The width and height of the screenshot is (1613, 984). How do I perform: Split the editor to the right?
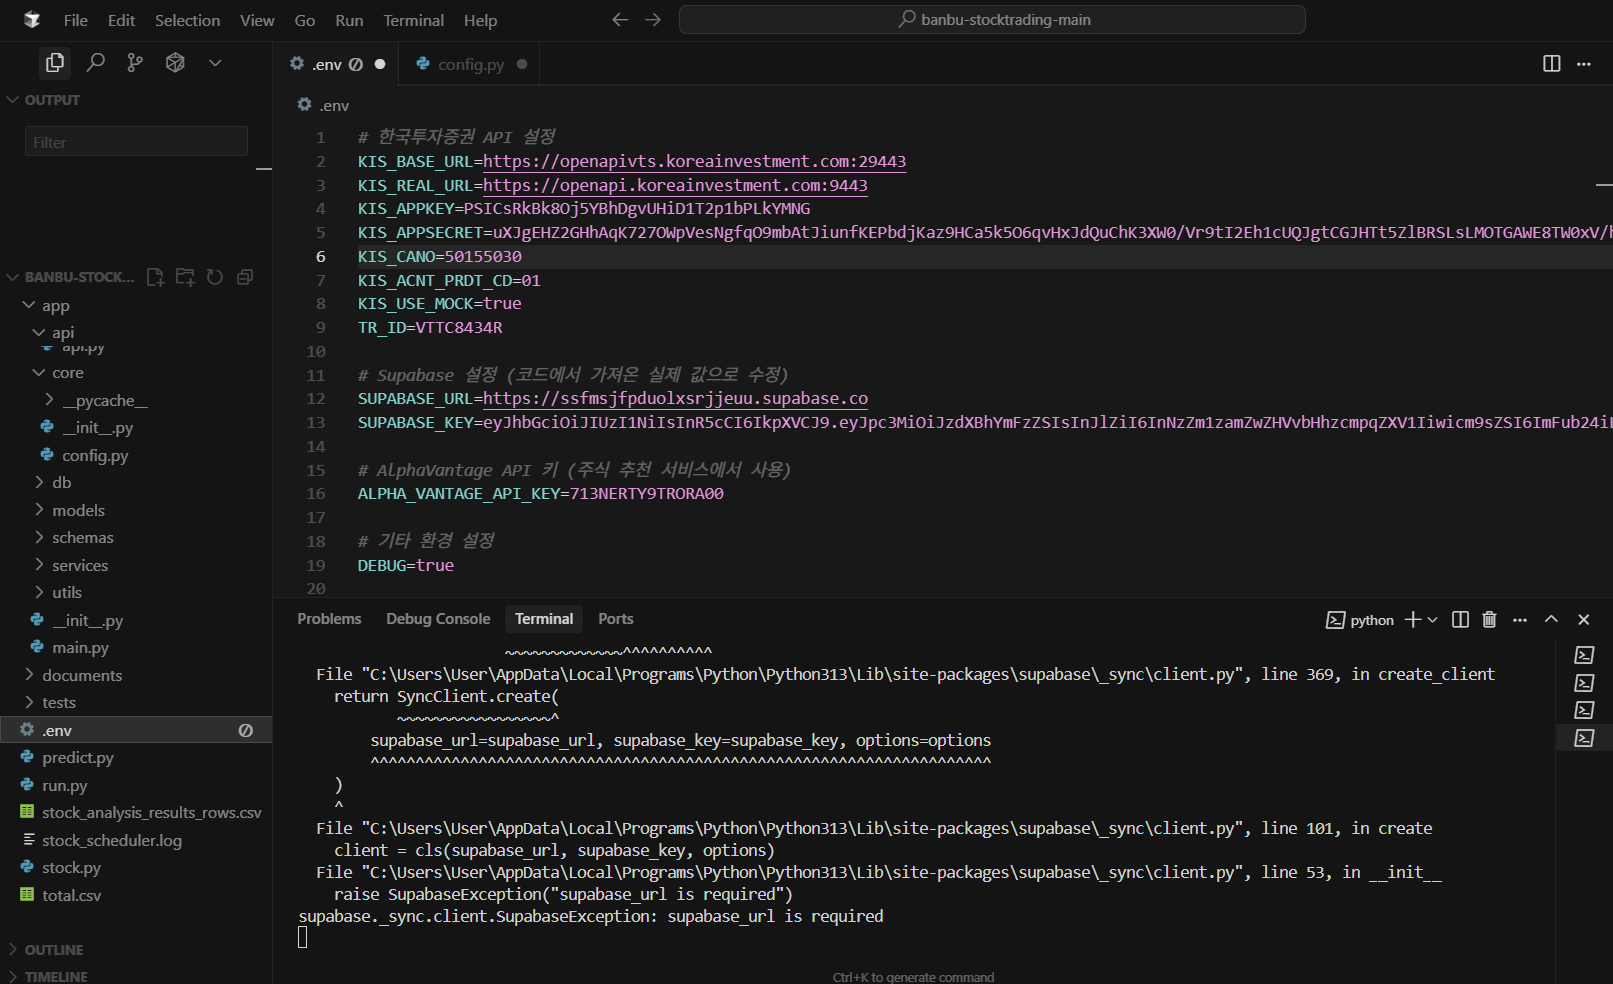pyautogui.click(x=1551, y=64)
